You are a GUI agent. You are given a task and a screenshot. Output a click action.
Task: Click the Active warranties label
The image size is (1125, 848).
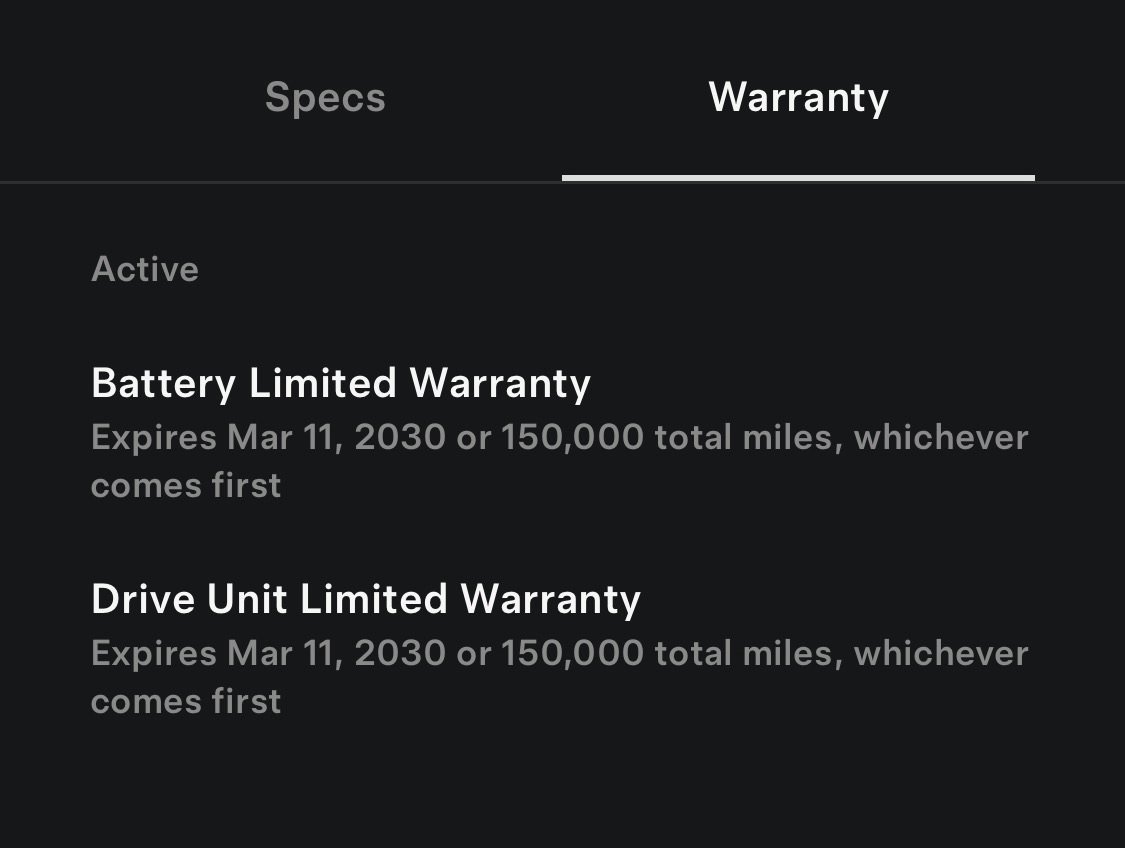145,269
